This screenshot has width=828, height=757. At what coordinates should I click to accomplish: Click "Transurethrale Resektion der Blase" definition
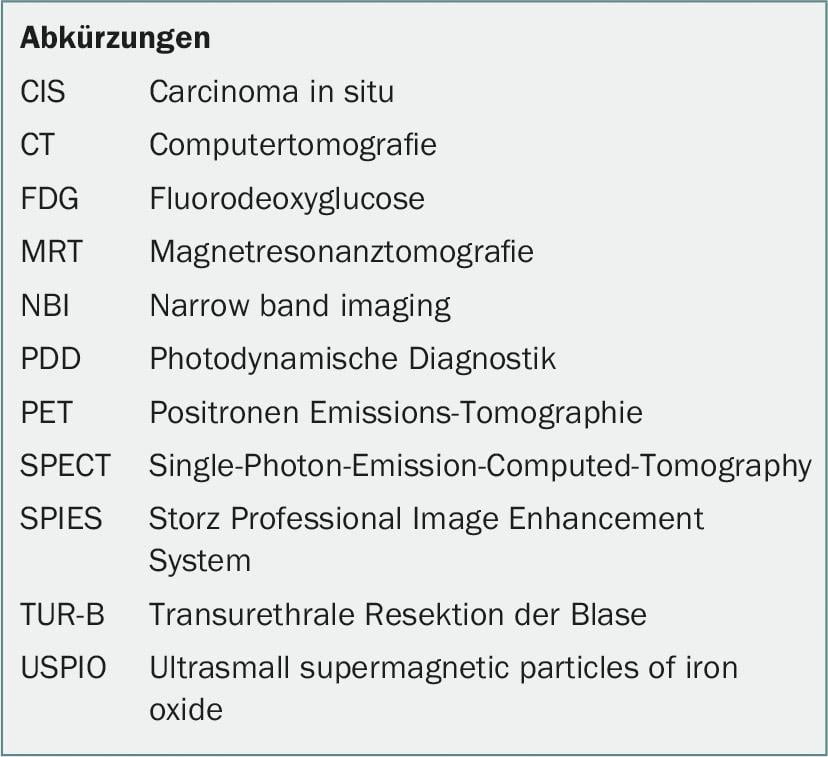[x=398, y=613]
